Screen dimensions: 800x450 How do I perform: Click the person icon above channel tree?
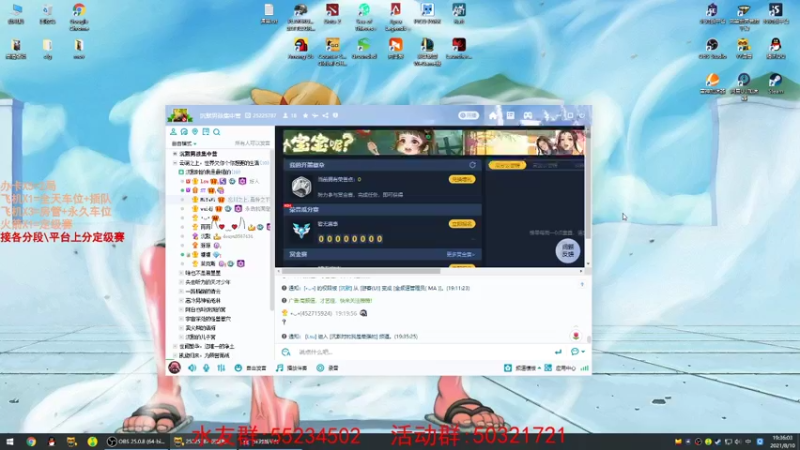173,132
